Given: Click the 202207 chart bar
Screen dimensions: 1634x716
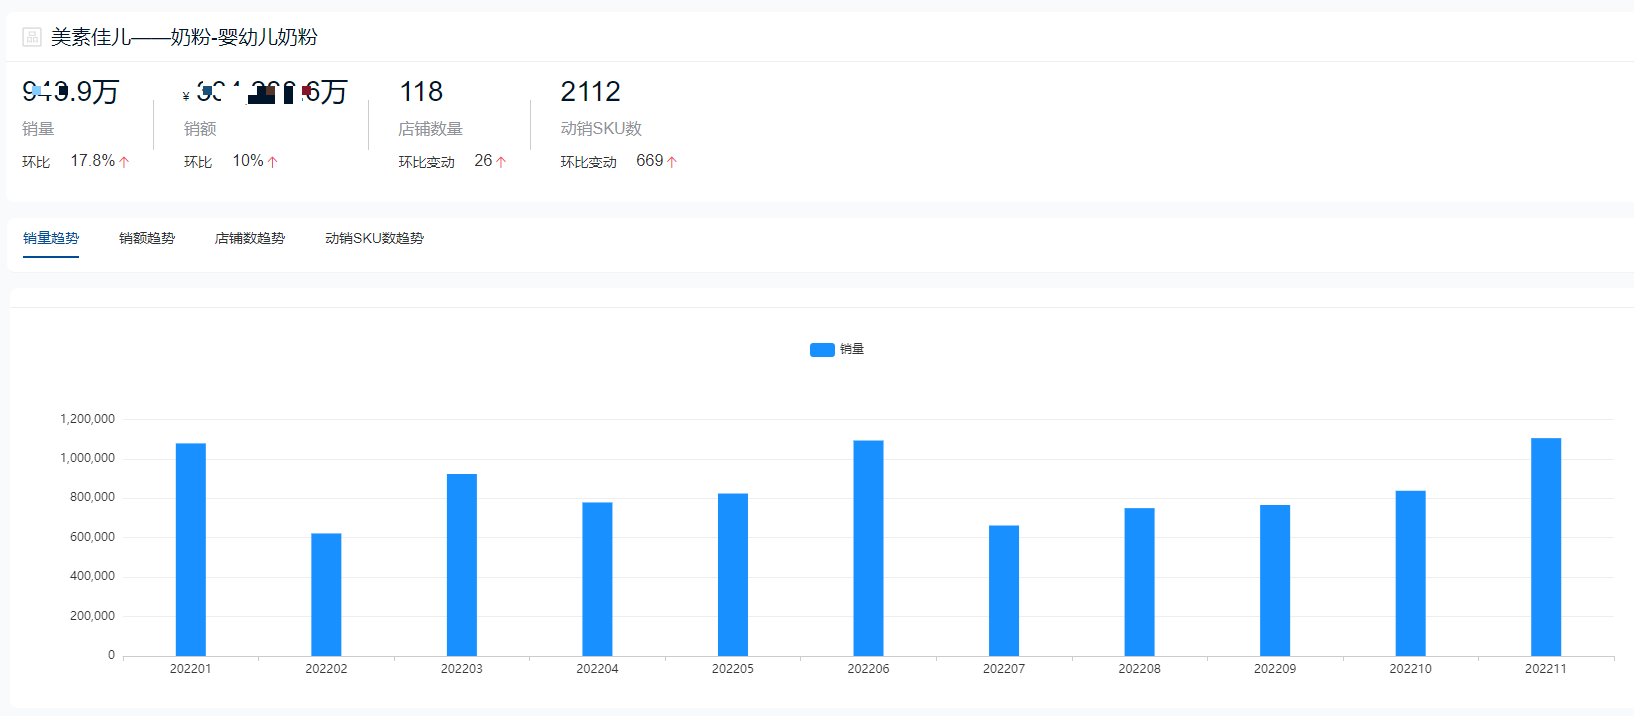Looking at the screenshot, I should pyautogui.click(x=1004, y=590).
